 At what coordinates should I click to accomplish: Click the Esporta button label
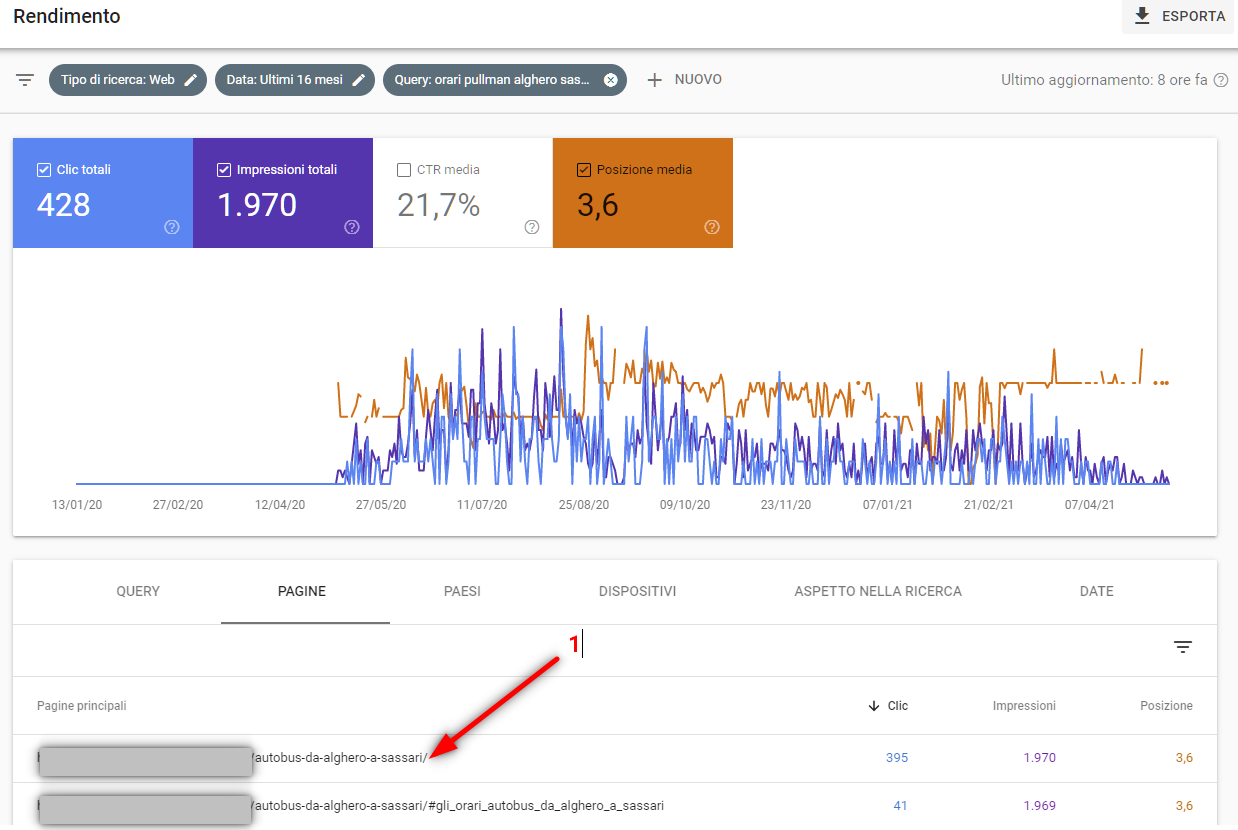point(1193,17)
